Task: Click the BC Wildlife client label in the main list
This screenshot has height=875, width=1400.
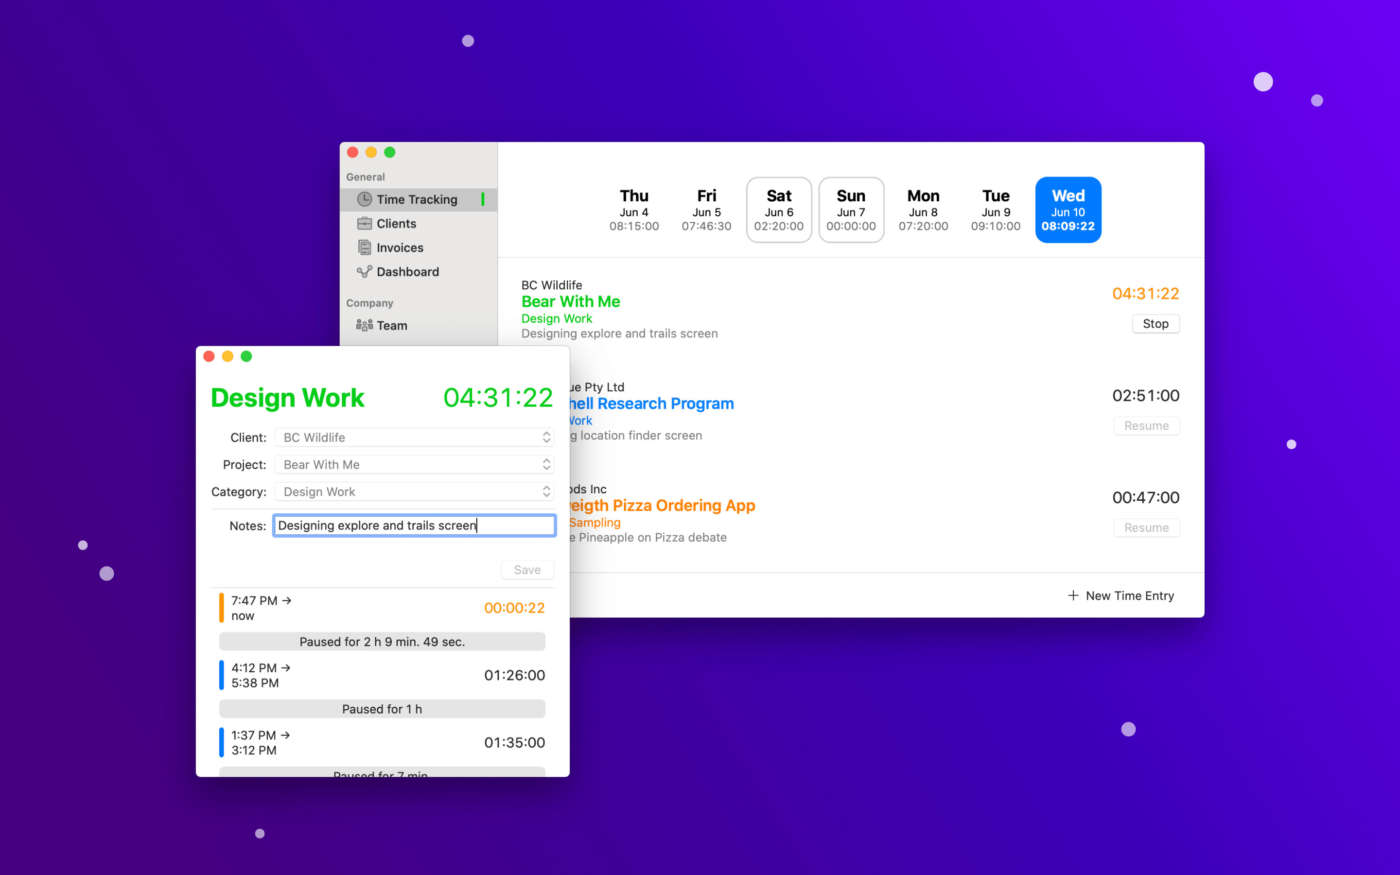Action: (552, 285)
